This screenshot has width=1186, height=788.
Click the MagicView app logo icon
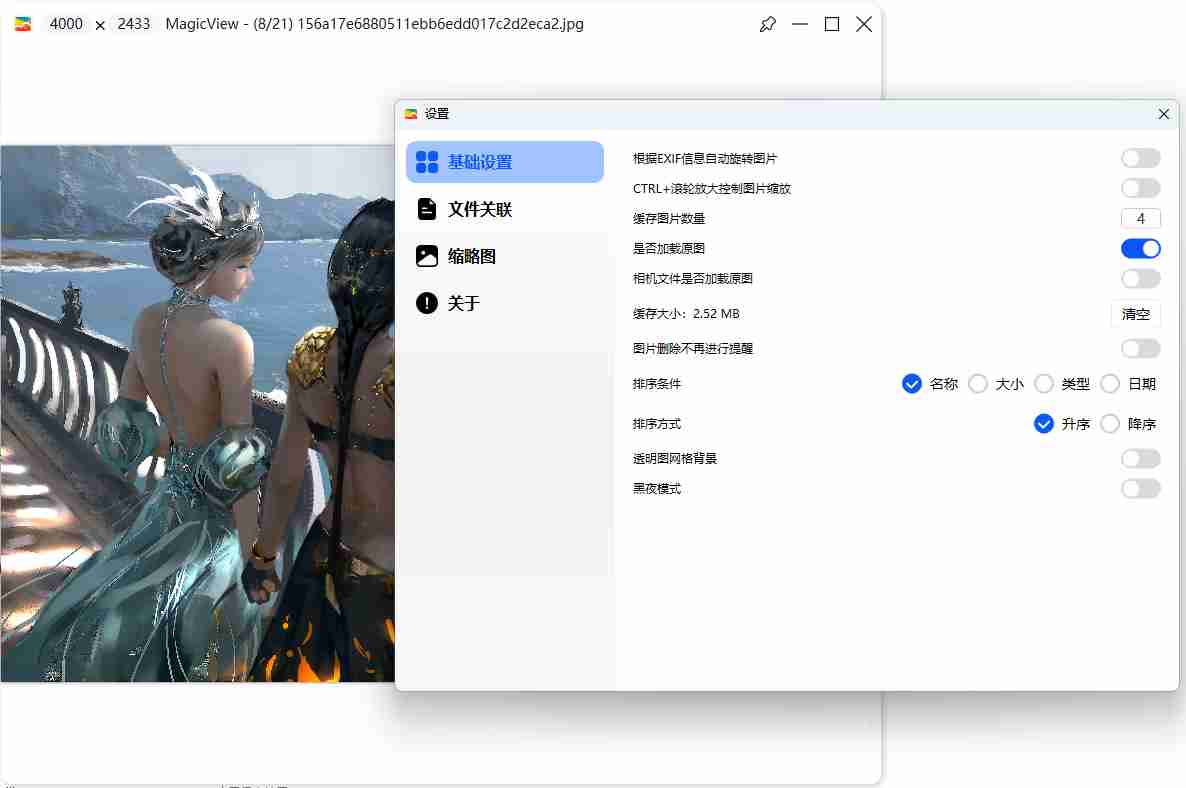point(22,25)
